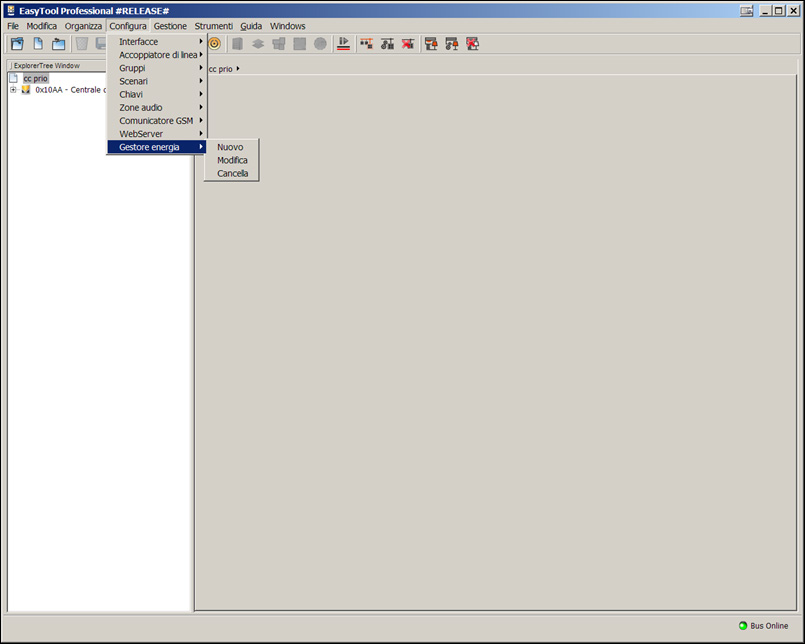Open the Comunicatore GSM submenu

(157, 121)
